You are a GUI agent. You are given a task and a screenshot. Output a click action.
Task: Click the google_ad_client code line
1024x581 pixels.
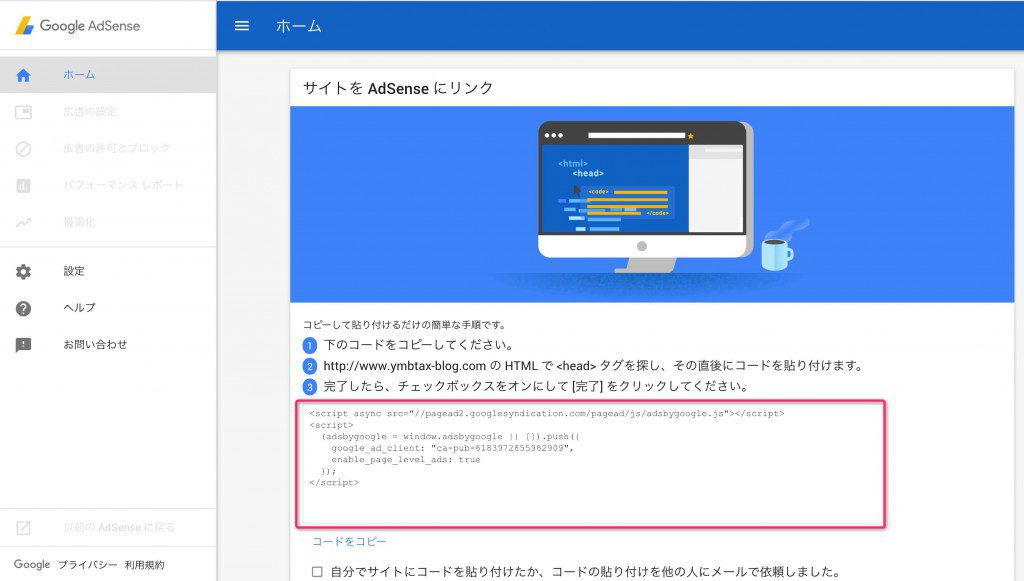452,448
